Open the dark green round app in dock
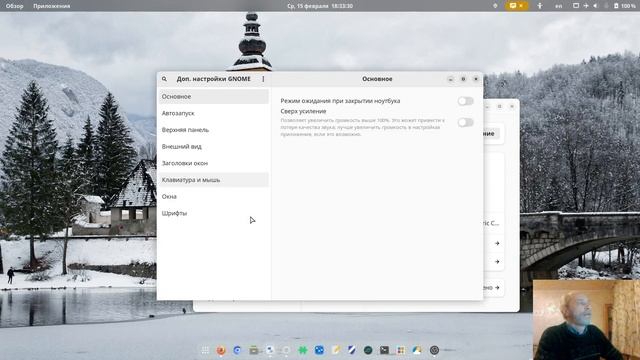The image size is (640, 360). tap(368, 350)
